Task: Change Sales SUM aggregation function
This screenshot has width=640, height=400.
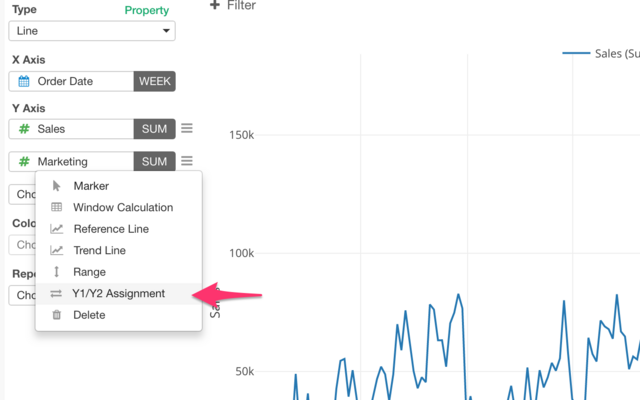Action: point(154,129)
